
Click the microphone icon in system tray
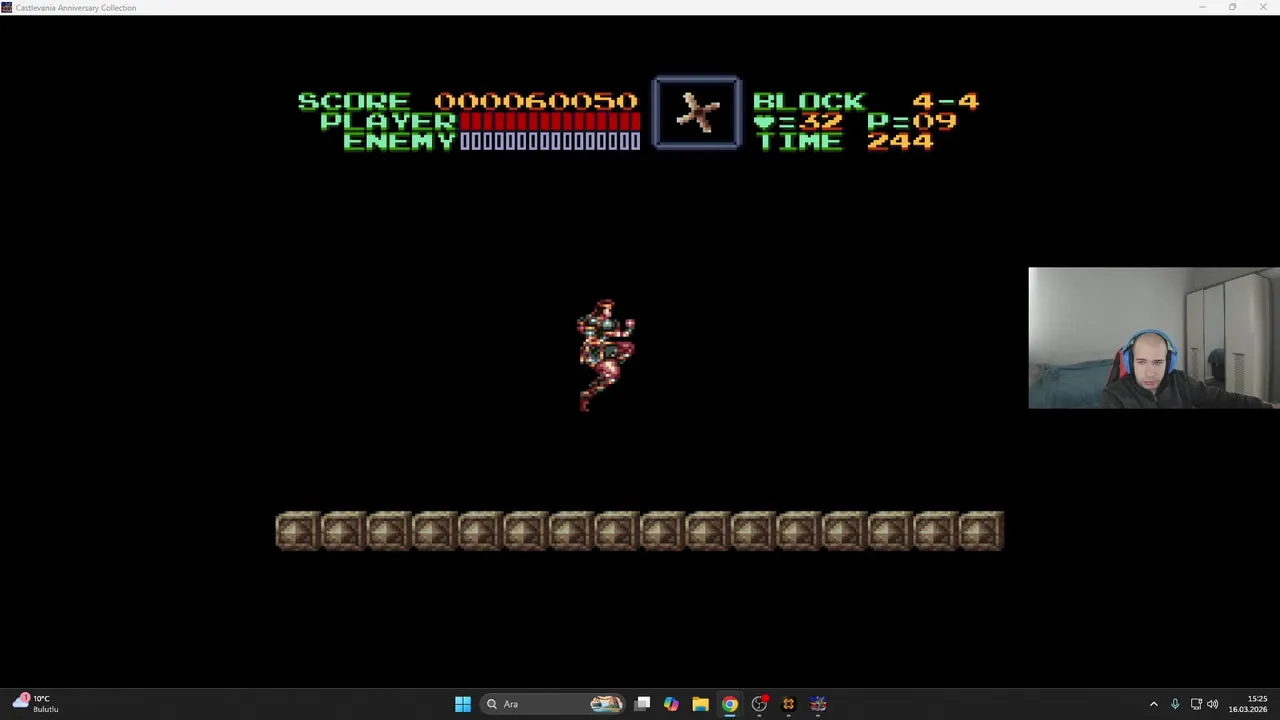coord(1175,704)
